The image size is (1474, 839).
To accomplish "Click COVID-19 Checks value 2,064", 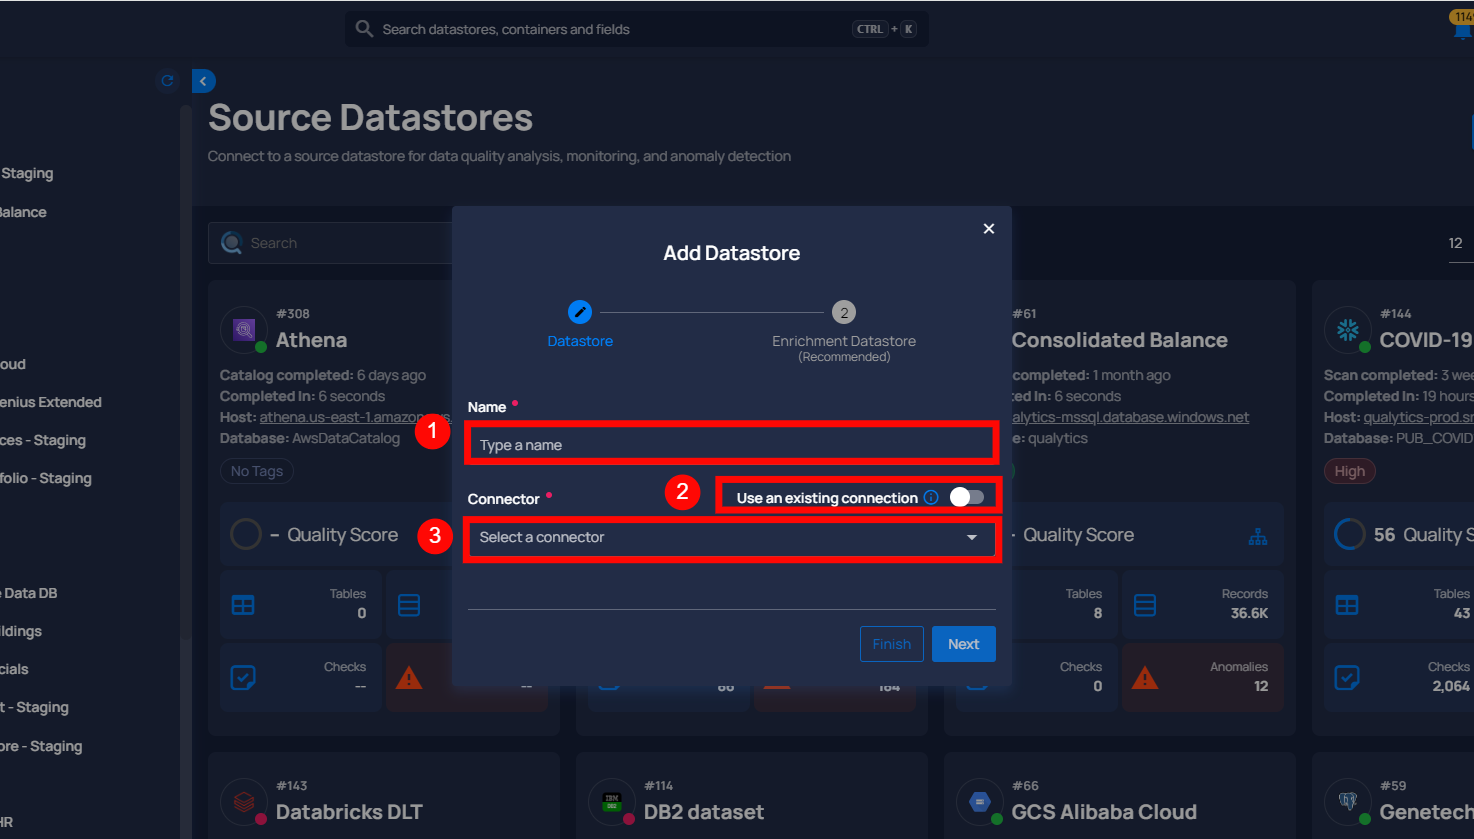I will coord(1451,686).
